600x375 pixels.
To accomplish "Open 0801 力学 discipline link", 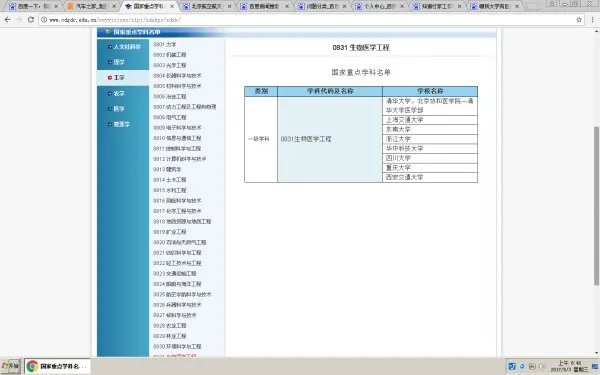I will (x=165, y=44).
